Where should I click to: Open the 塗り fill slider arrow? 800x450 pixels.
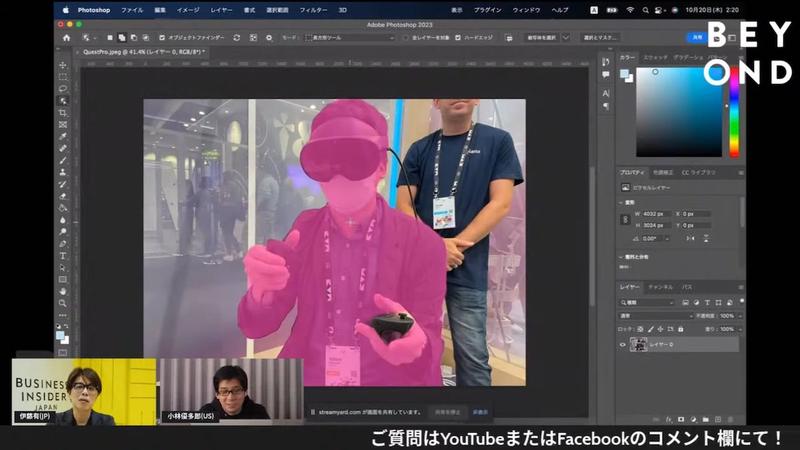(x=740, y=330)
